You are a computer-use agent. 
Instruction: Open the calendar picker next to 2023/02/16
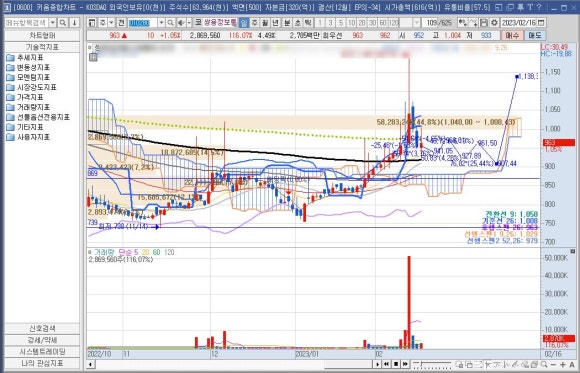541,23
